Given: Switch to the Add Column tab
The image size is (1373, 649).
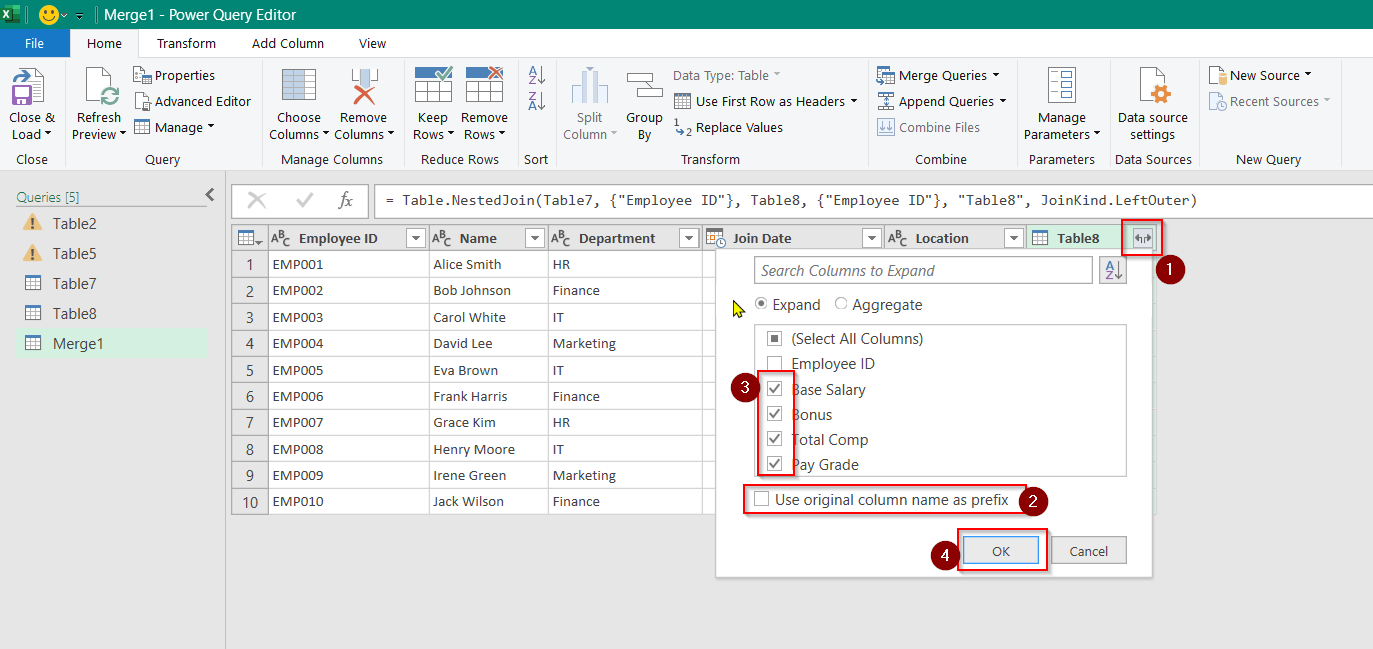Looking at the screenshot, I should (x=288, y=43).
